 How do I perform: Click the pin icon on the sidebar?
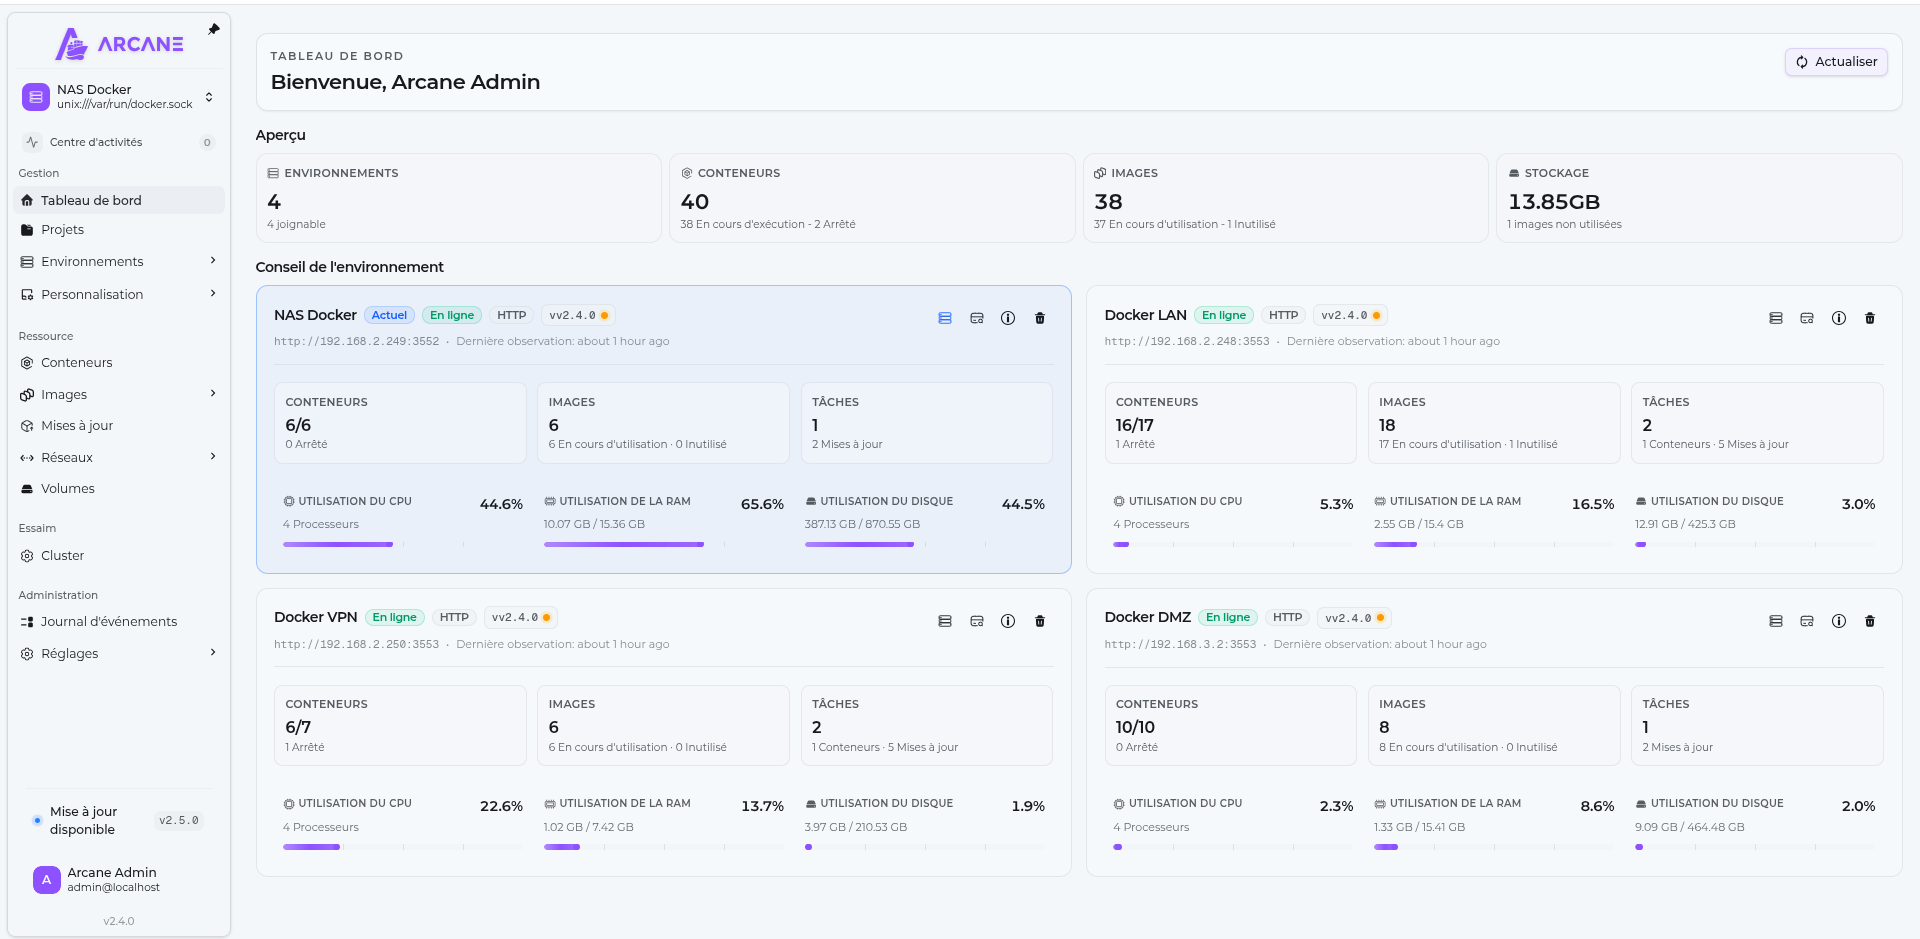213,30
